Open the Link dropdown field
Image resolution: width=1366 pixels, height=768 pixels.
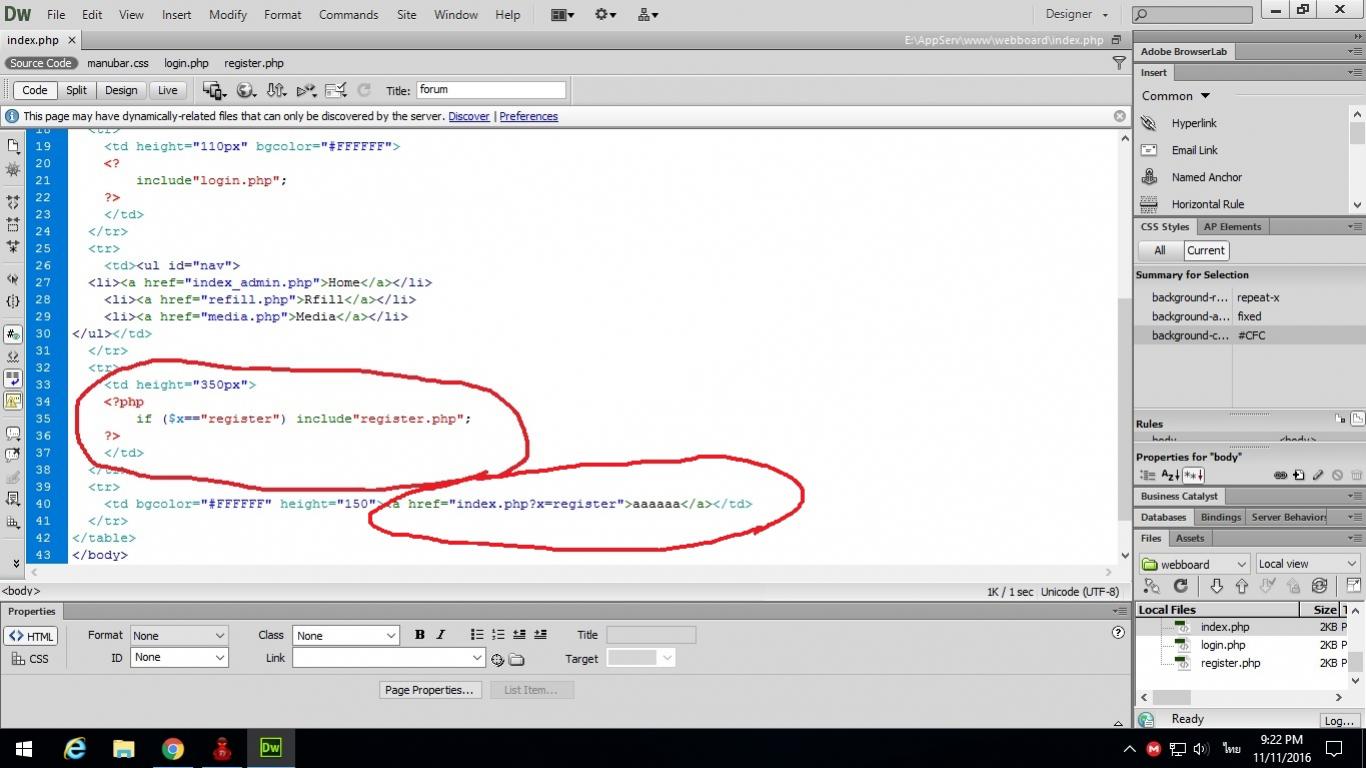389,658
